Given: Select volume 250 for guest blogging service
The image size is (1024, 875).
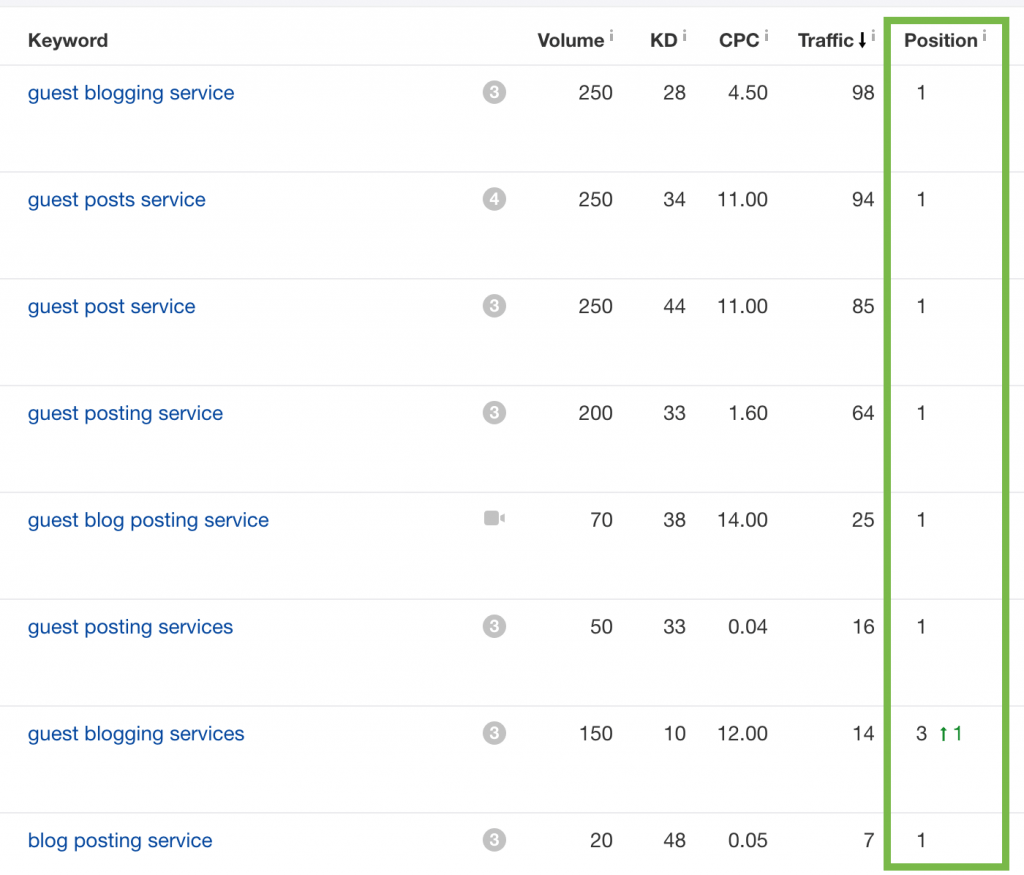Looking at the screenshot, I should pos(596,93).
